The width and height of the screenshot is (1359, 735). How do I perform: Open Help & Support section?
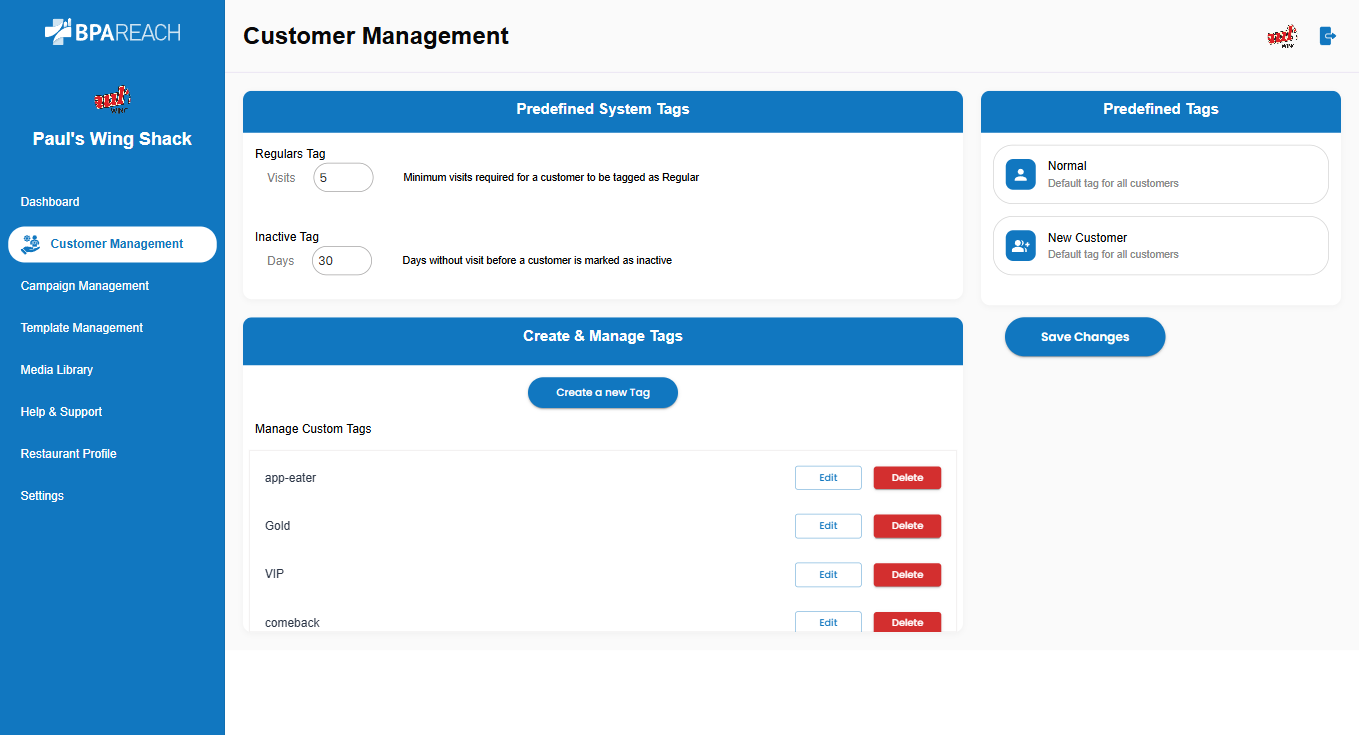click(x=61, y=412)
